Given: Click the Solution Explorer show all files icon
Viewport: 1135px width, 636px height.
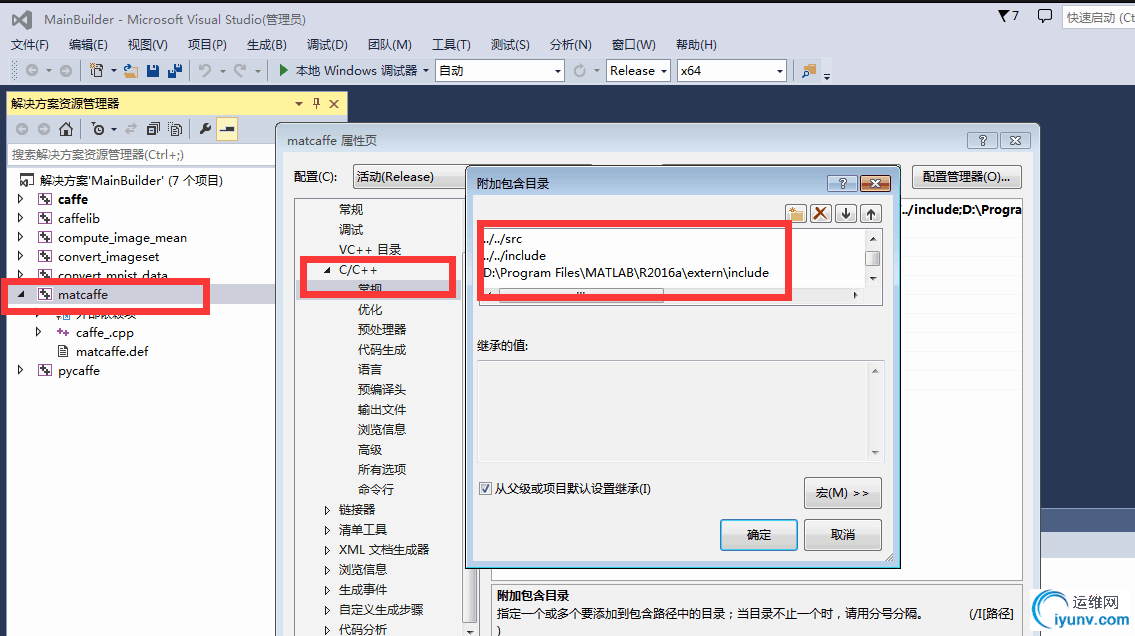Looking at the screenshot, I should click(x=174, y=129).
